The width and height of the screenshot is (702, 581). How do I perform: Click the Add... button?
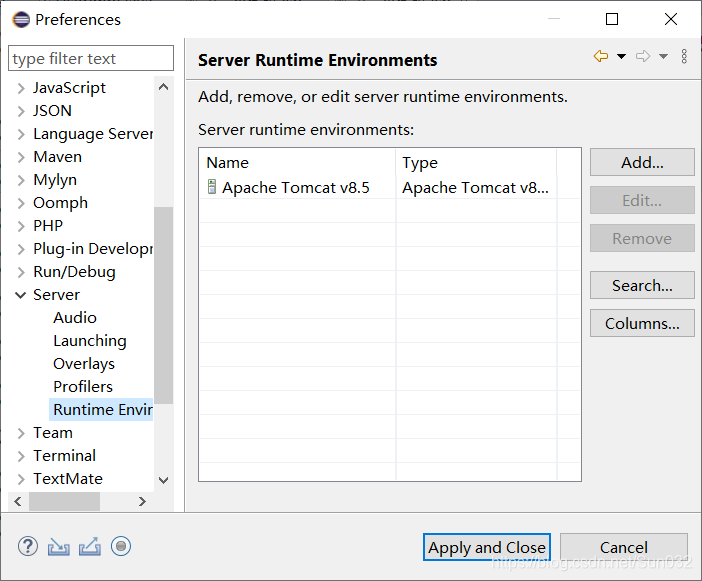(x=642, y=162)
